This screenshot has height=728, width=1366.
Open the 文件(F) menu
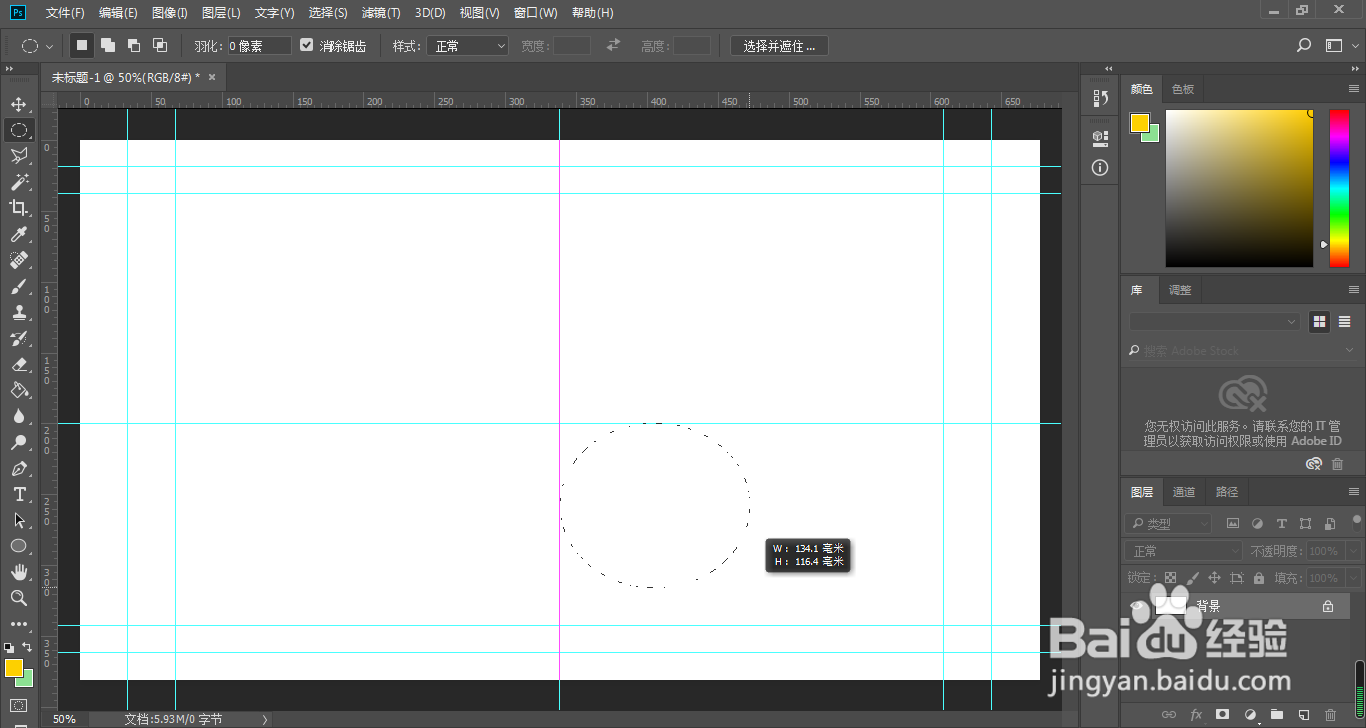(65, 13)
